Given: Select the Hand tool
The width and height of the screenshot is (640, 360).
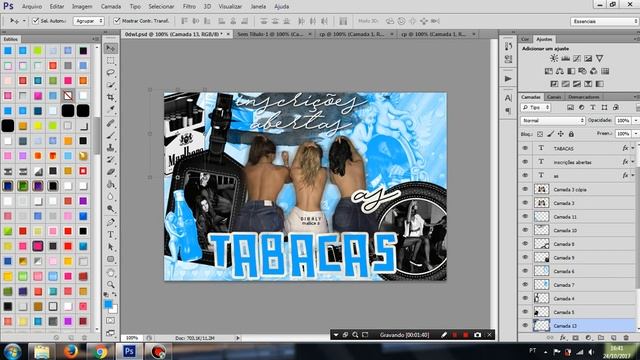Looking at the screenshot, I should click(x=110, y=272).
